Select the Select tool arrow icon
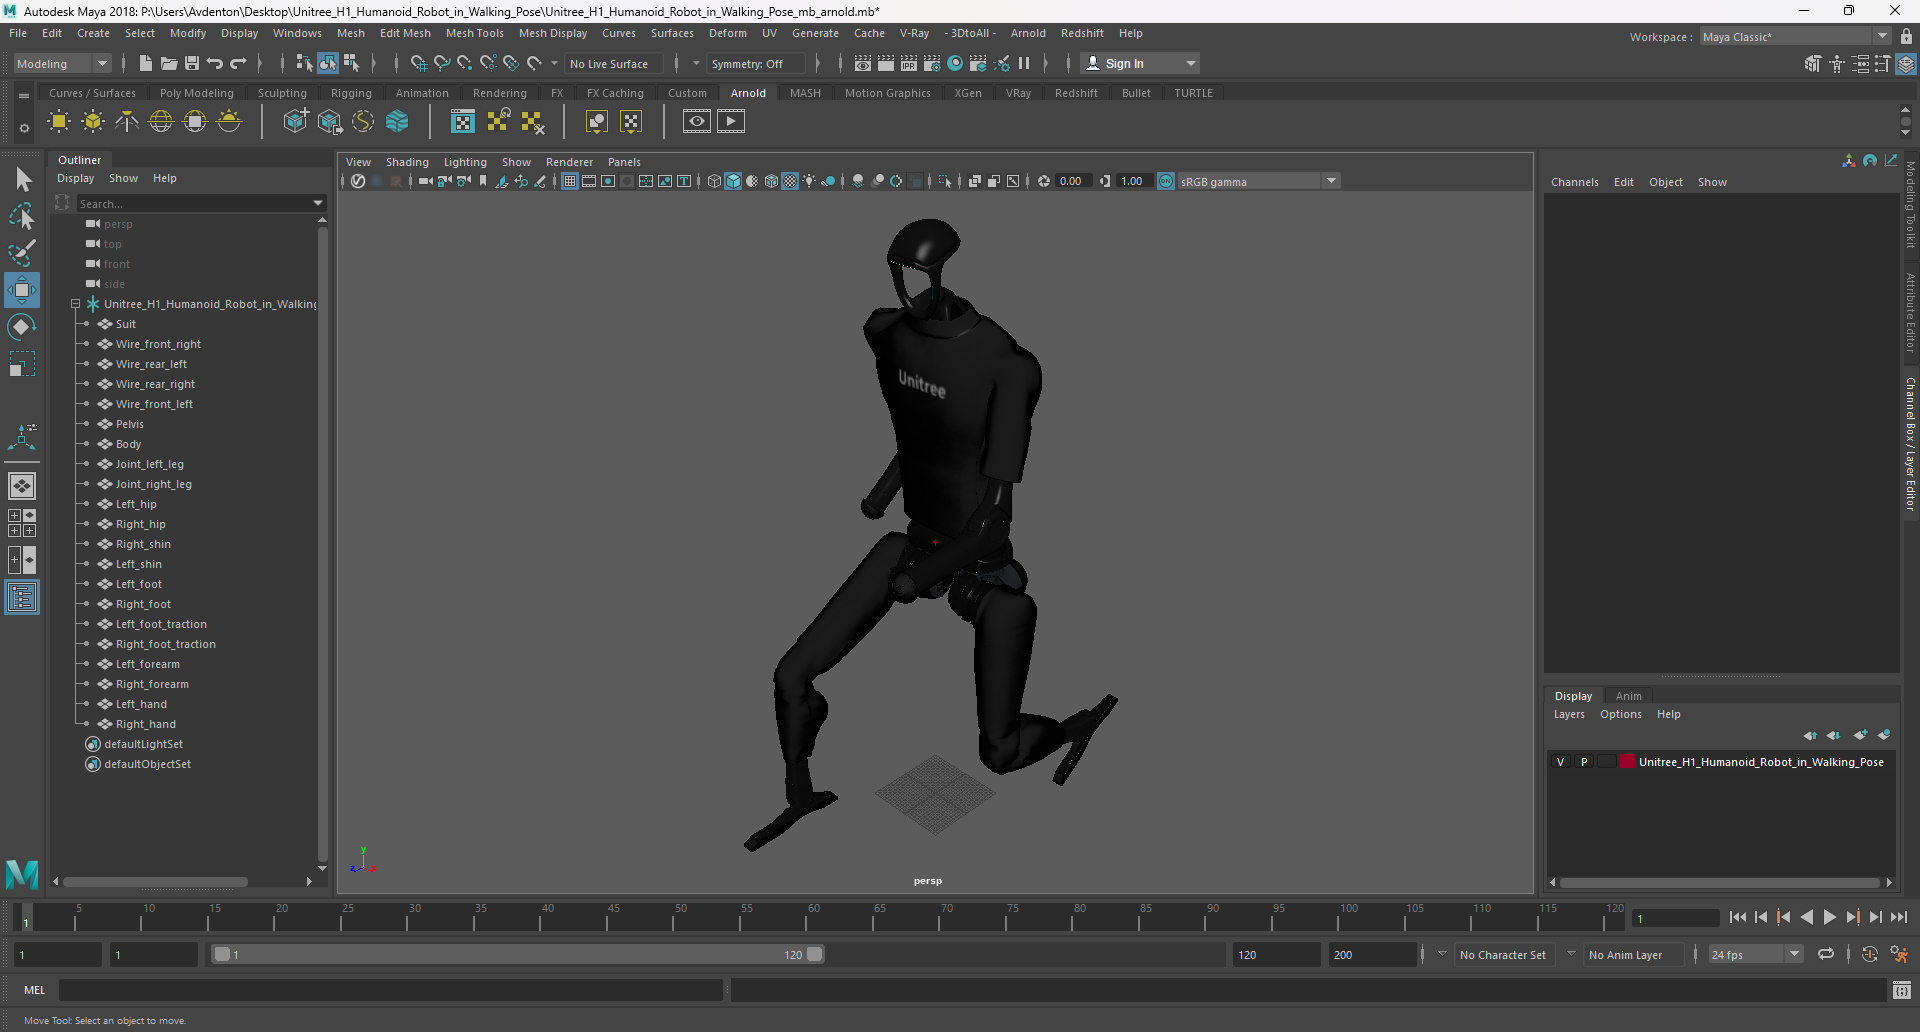The height and width of the screenshot is (1032, 1920). coord(22,180)
